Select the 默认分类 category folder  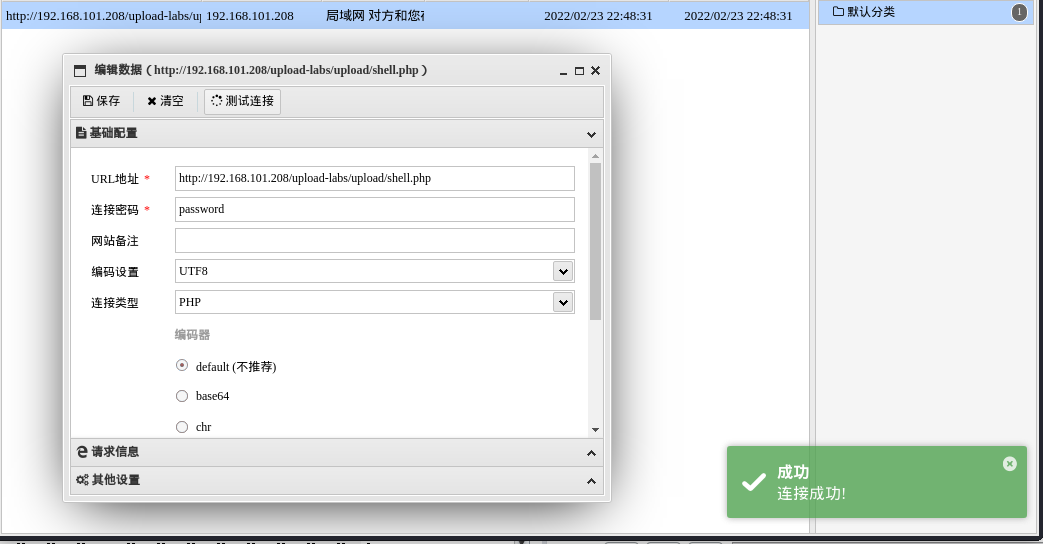click(926, 12)
